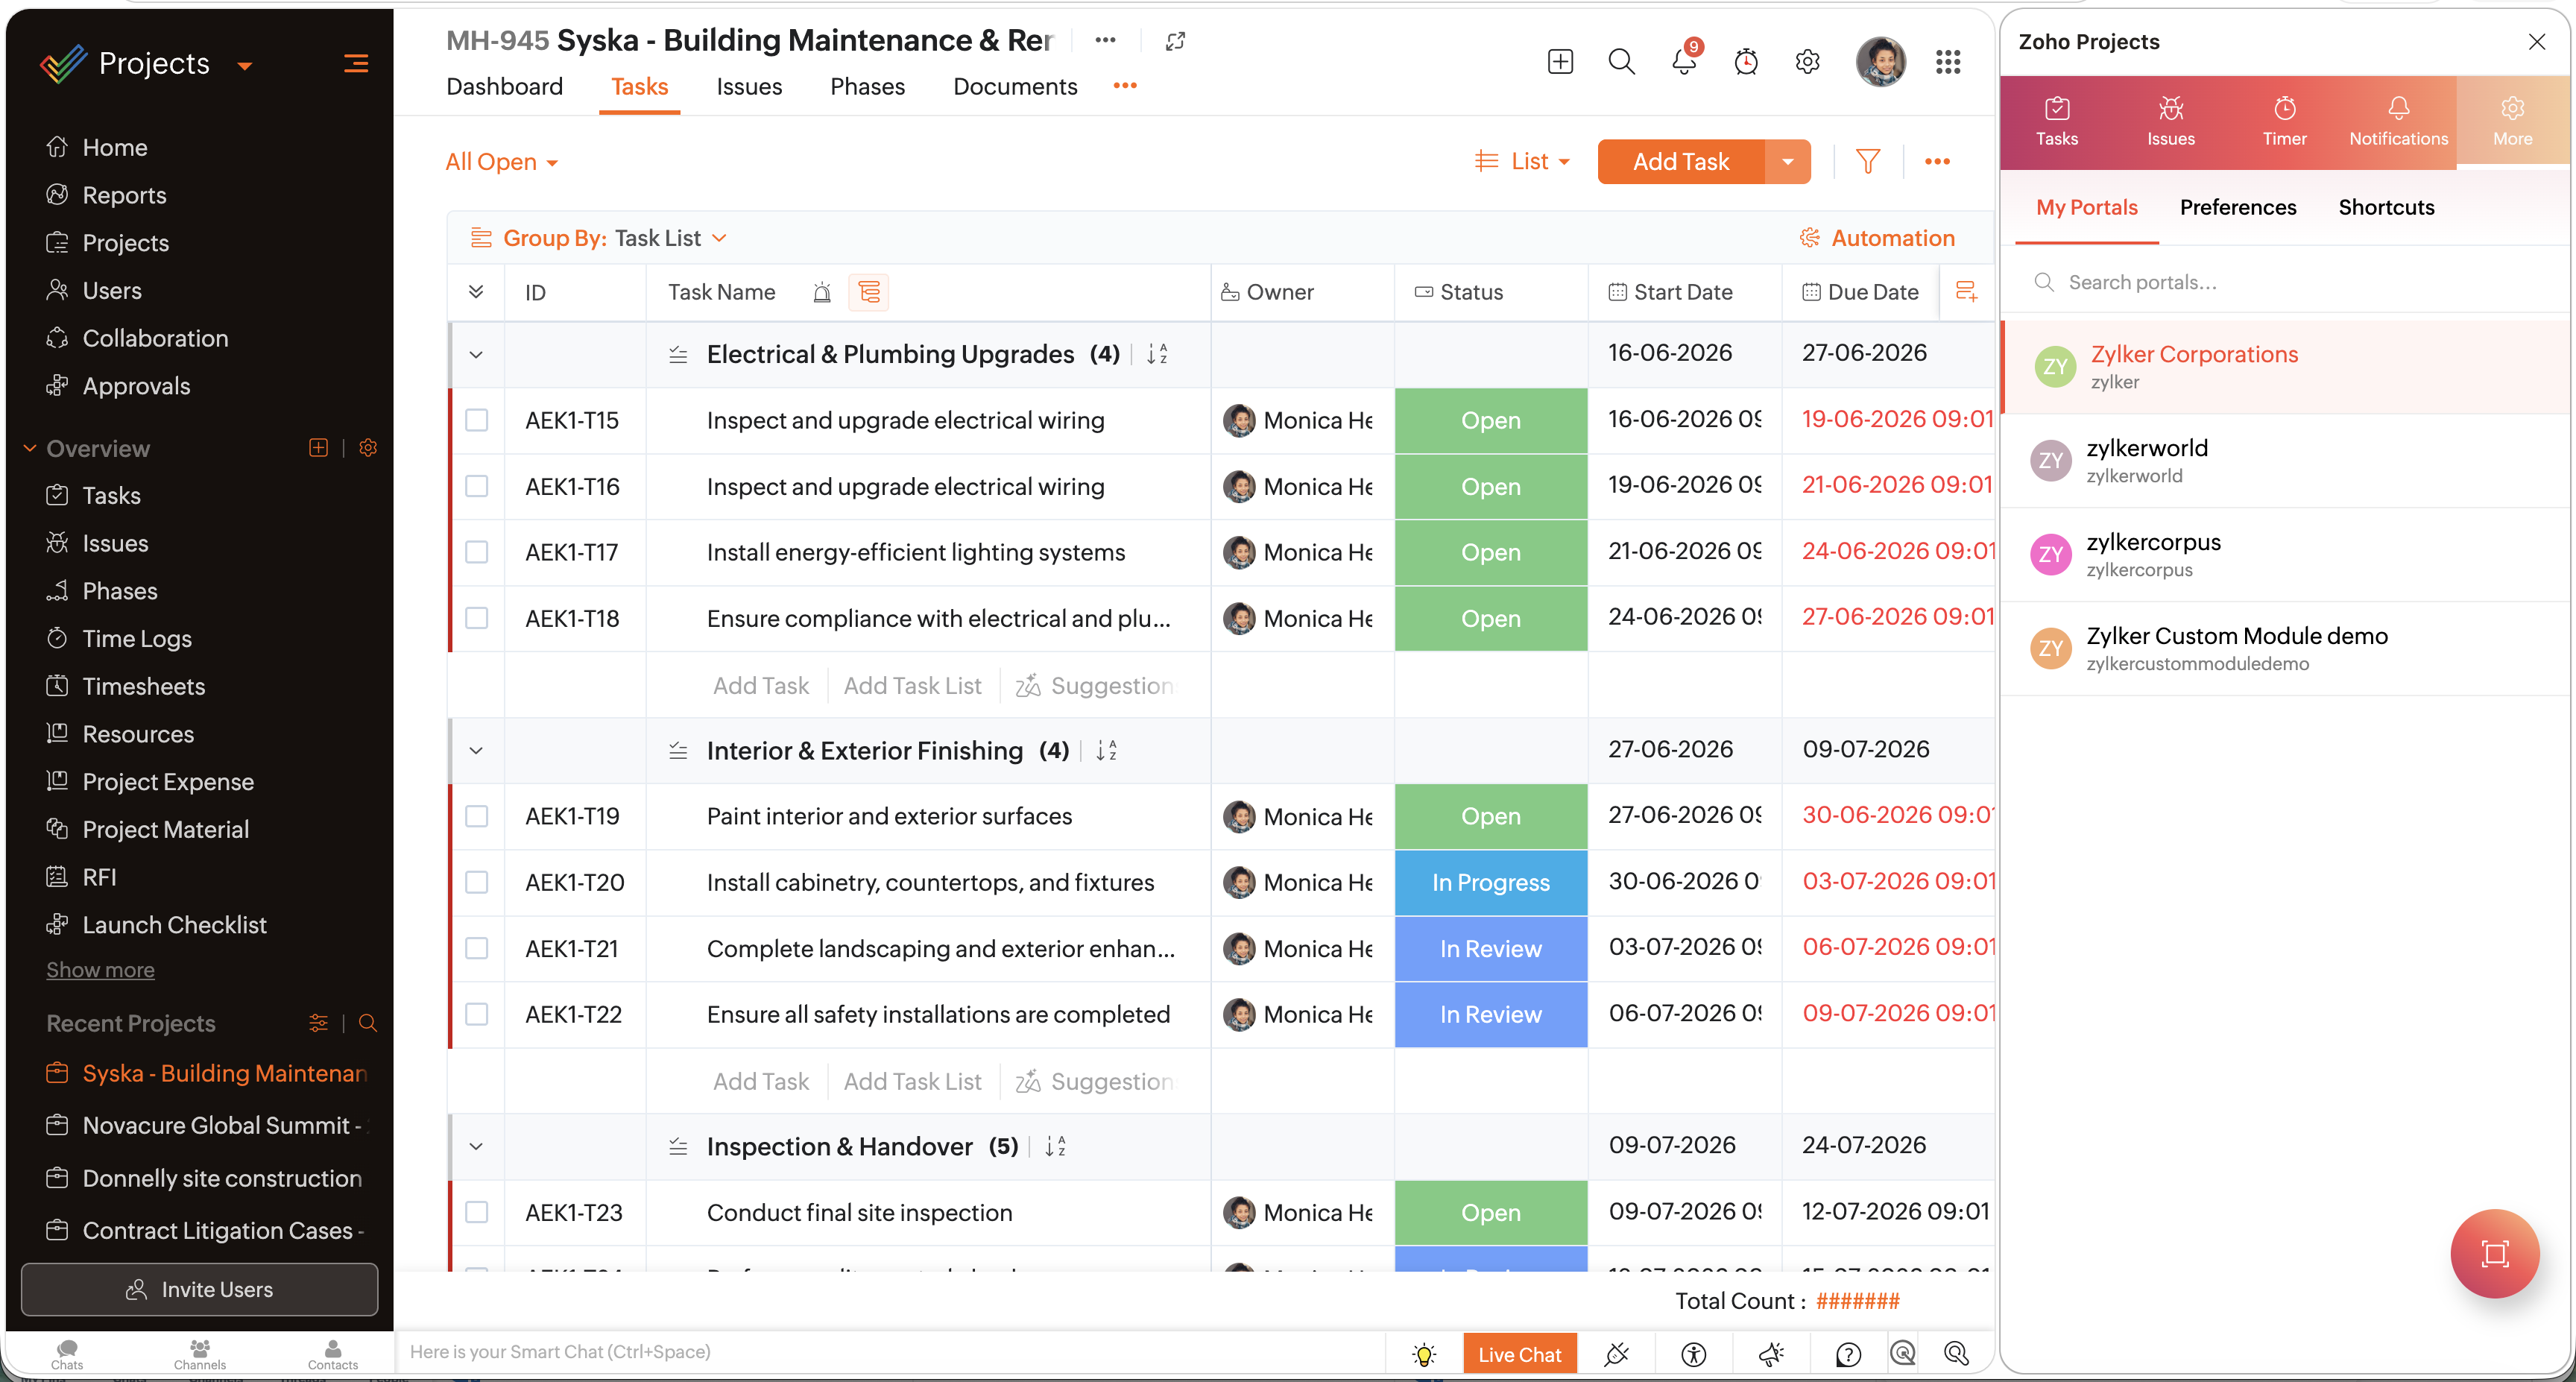Image resolution: width=2576 pixels, height=1382 pixels.
Task: Click the red floating screen capture button
Action: tap(2495, 1254)
